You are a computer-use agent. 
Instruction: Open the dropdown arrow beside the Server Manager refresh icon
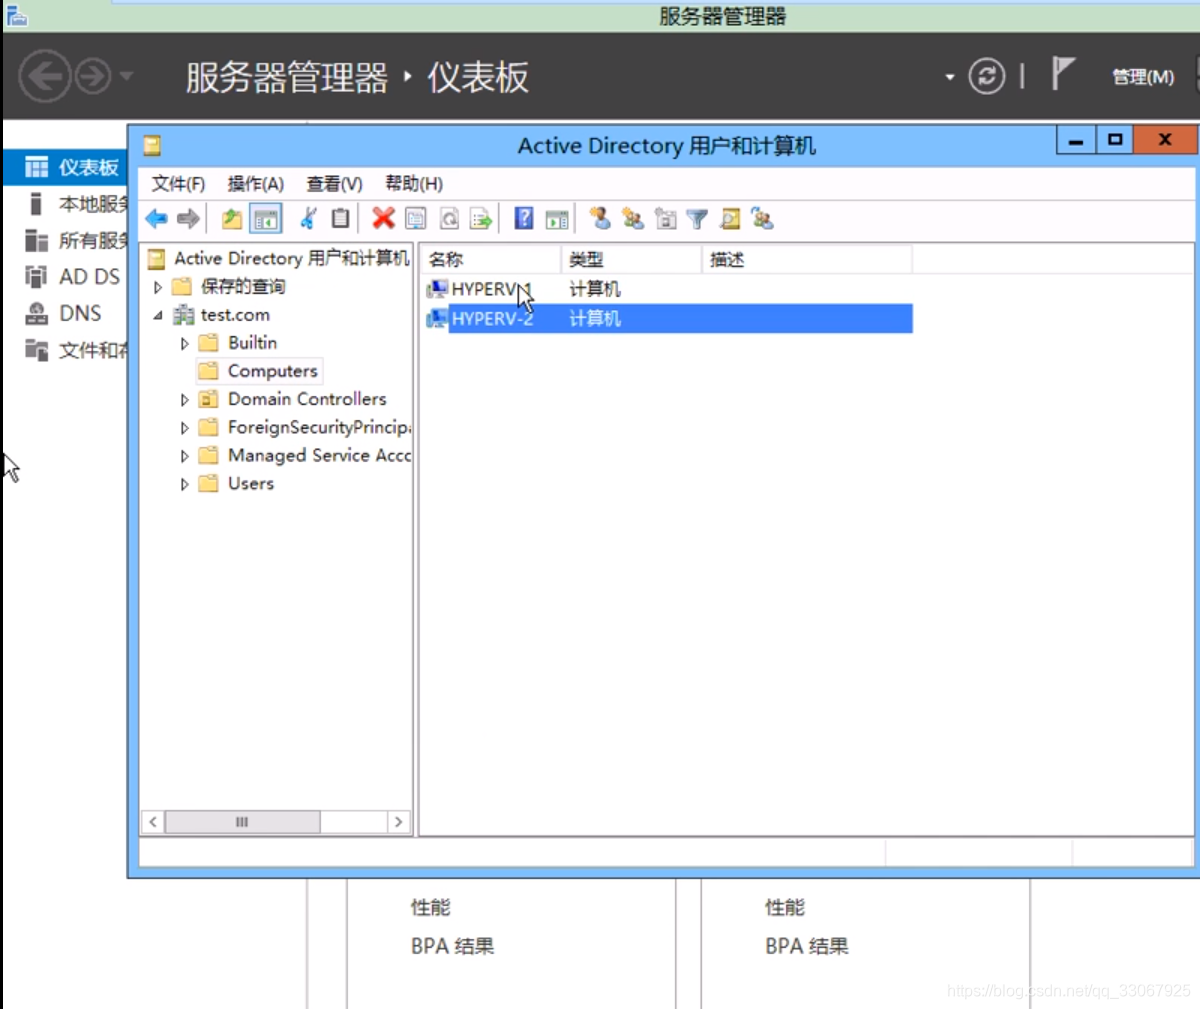click(949, 77)
